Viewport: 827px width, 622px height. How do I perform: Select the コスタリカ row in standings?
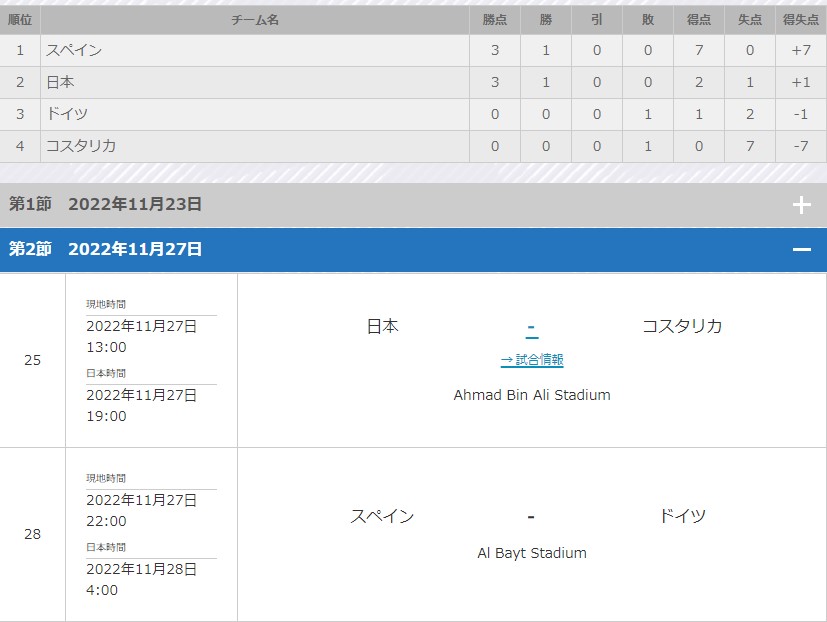tap(414, 146)
